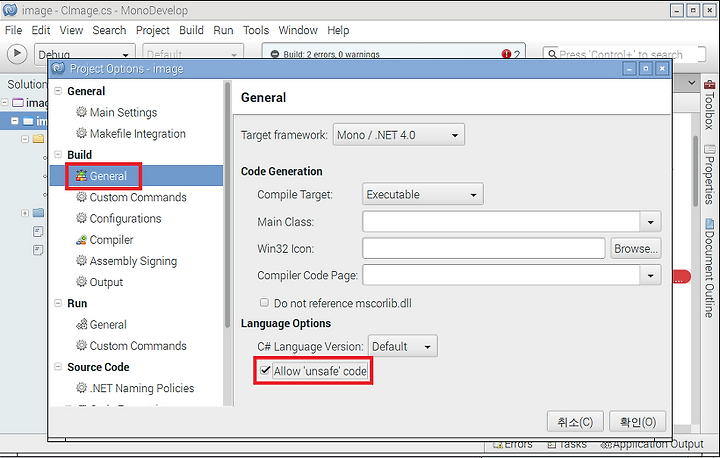The height and width of the screenshot is (458, 720).
Task: Open Target framework dropdown
Action: coord(399,135)
